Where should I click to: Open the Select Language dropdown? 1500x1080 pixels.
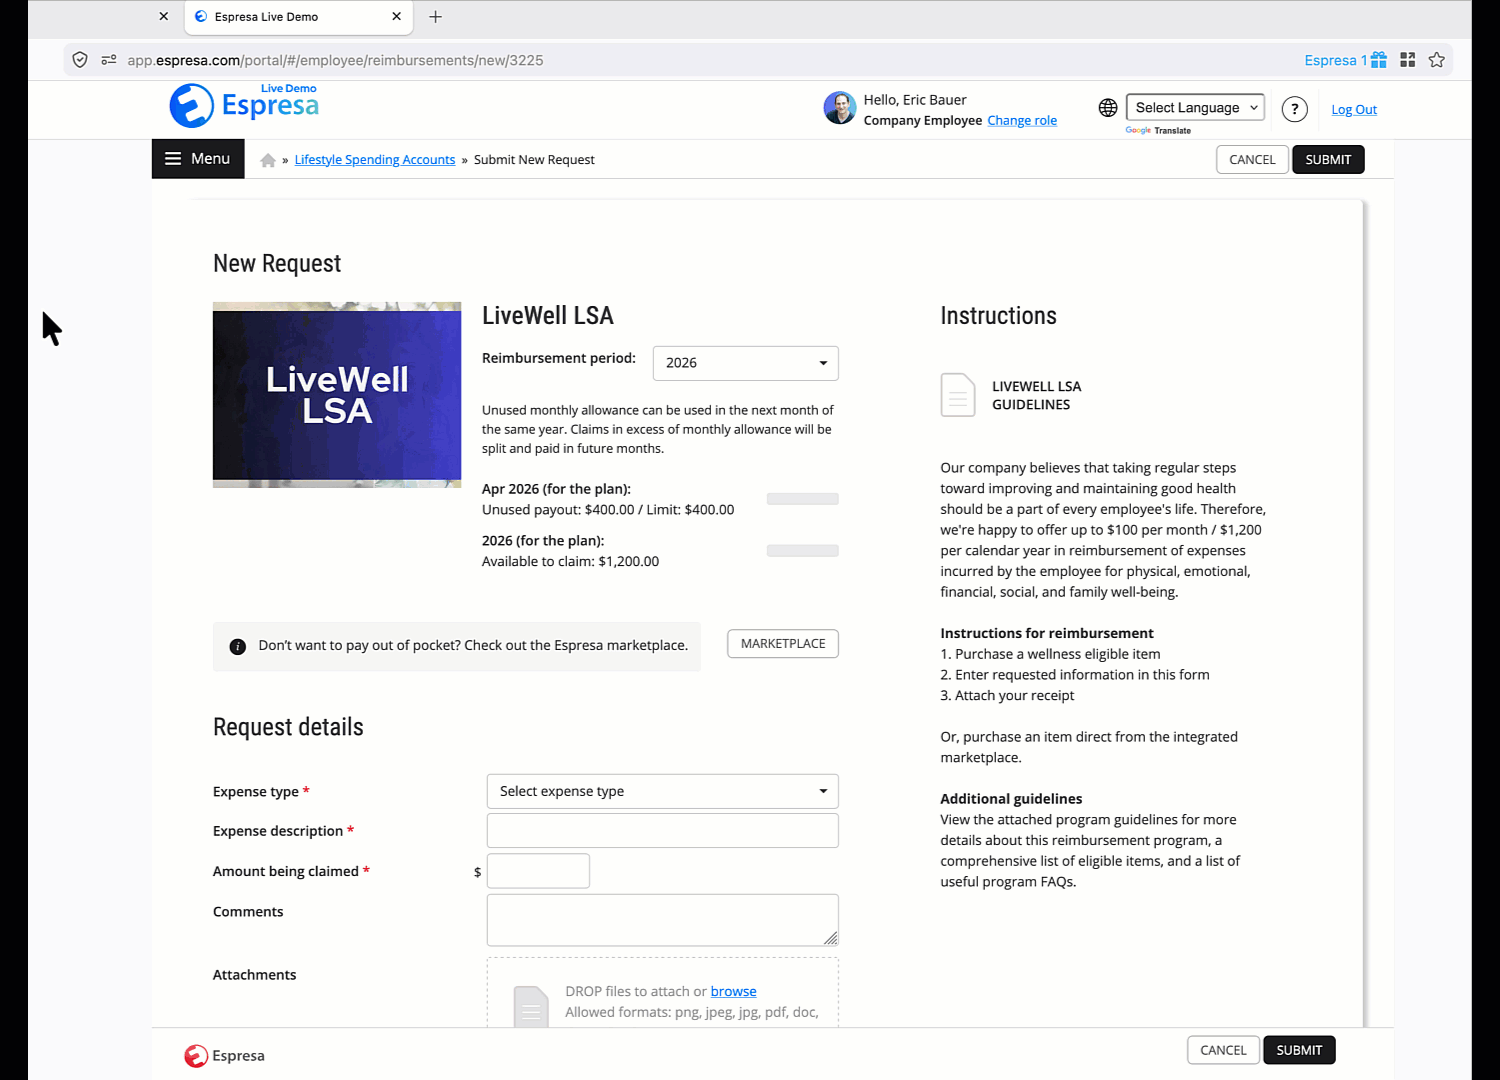coord(1195,107)
